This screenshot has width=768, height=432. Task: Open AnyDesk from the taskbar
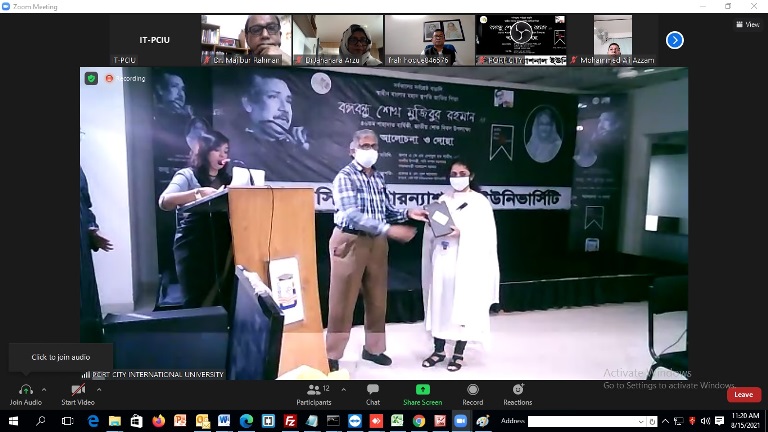(x=376, y=421)
